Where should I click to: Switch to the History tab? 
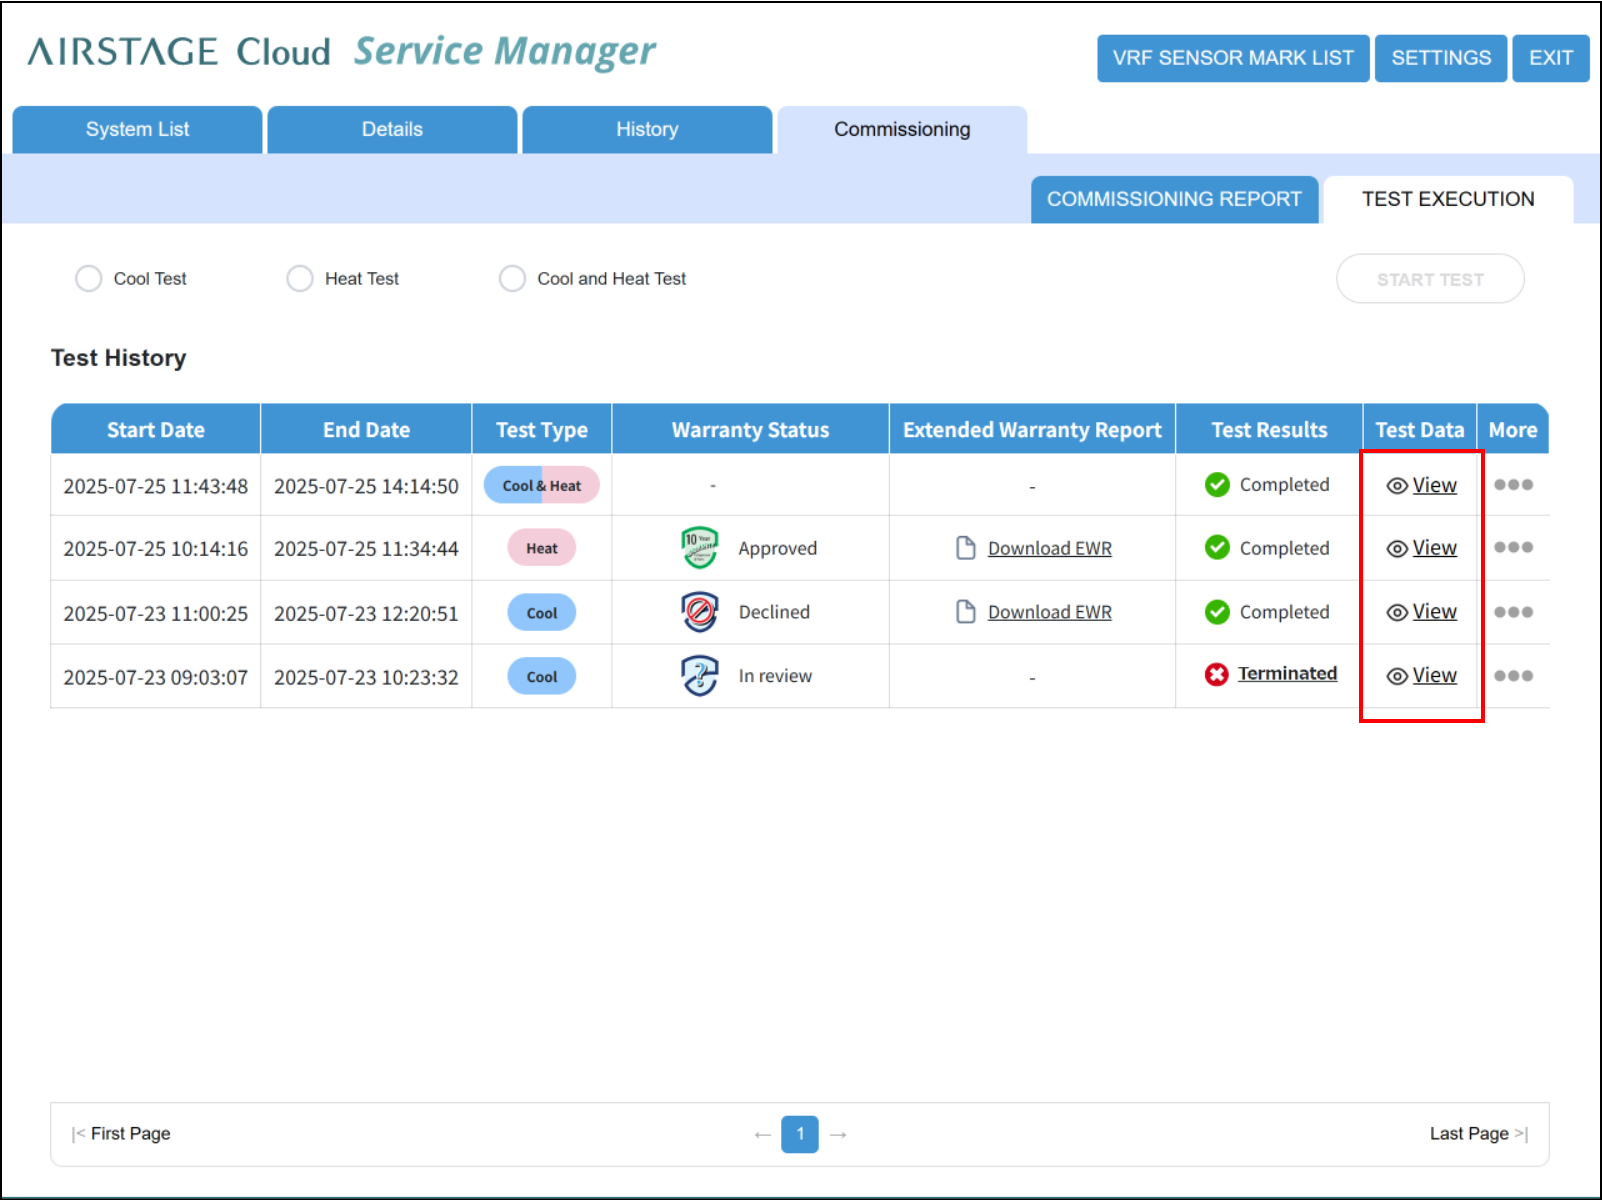tap(647, 129)
